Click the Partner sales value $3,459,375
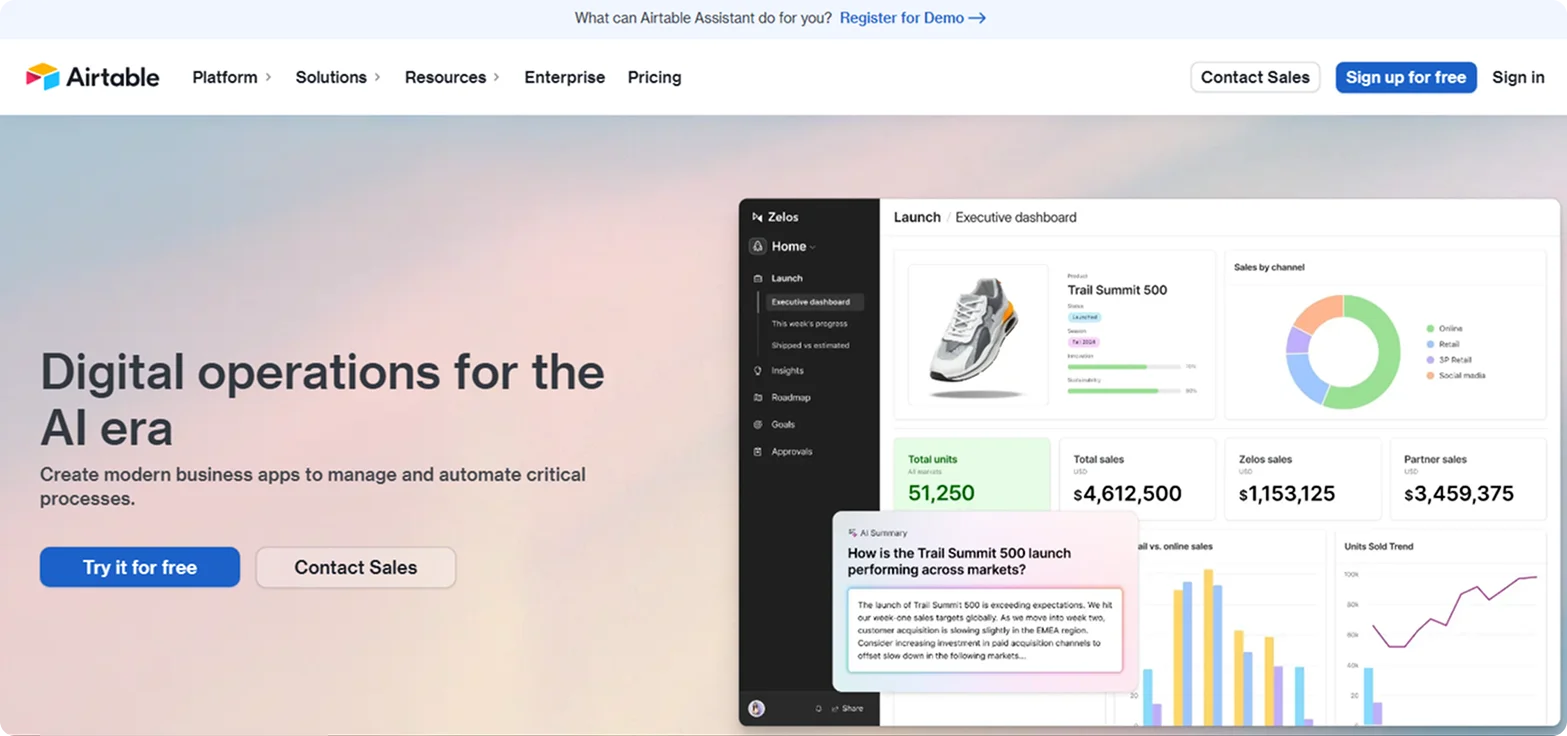This screenshot has height=736, width=1567. 1459,494
